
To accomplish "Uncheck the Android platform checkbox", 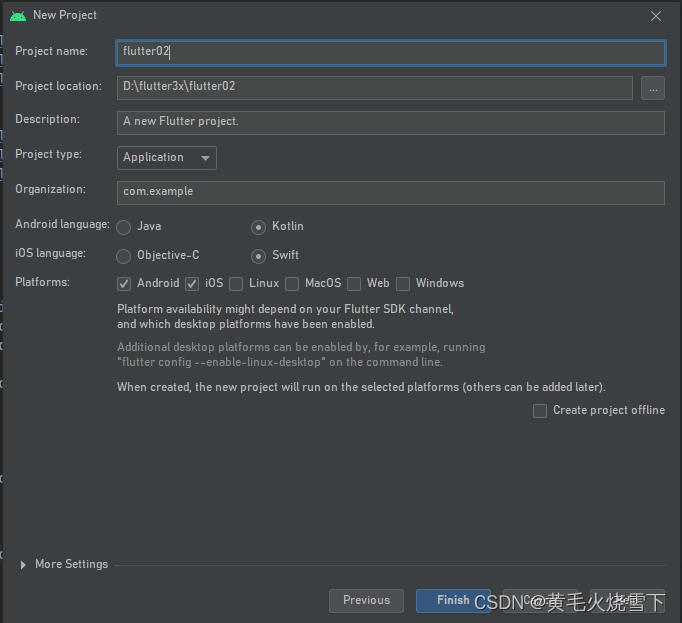I will (124, 284).
